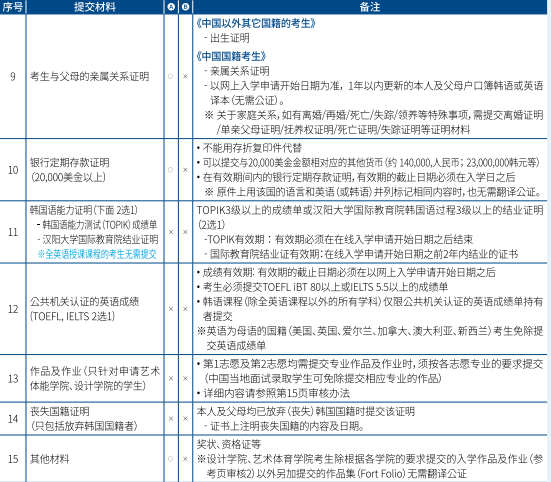551x482 pixels.
Task: Select row number 11 cell
Action: pyautogui.click(x=13, y=232)
